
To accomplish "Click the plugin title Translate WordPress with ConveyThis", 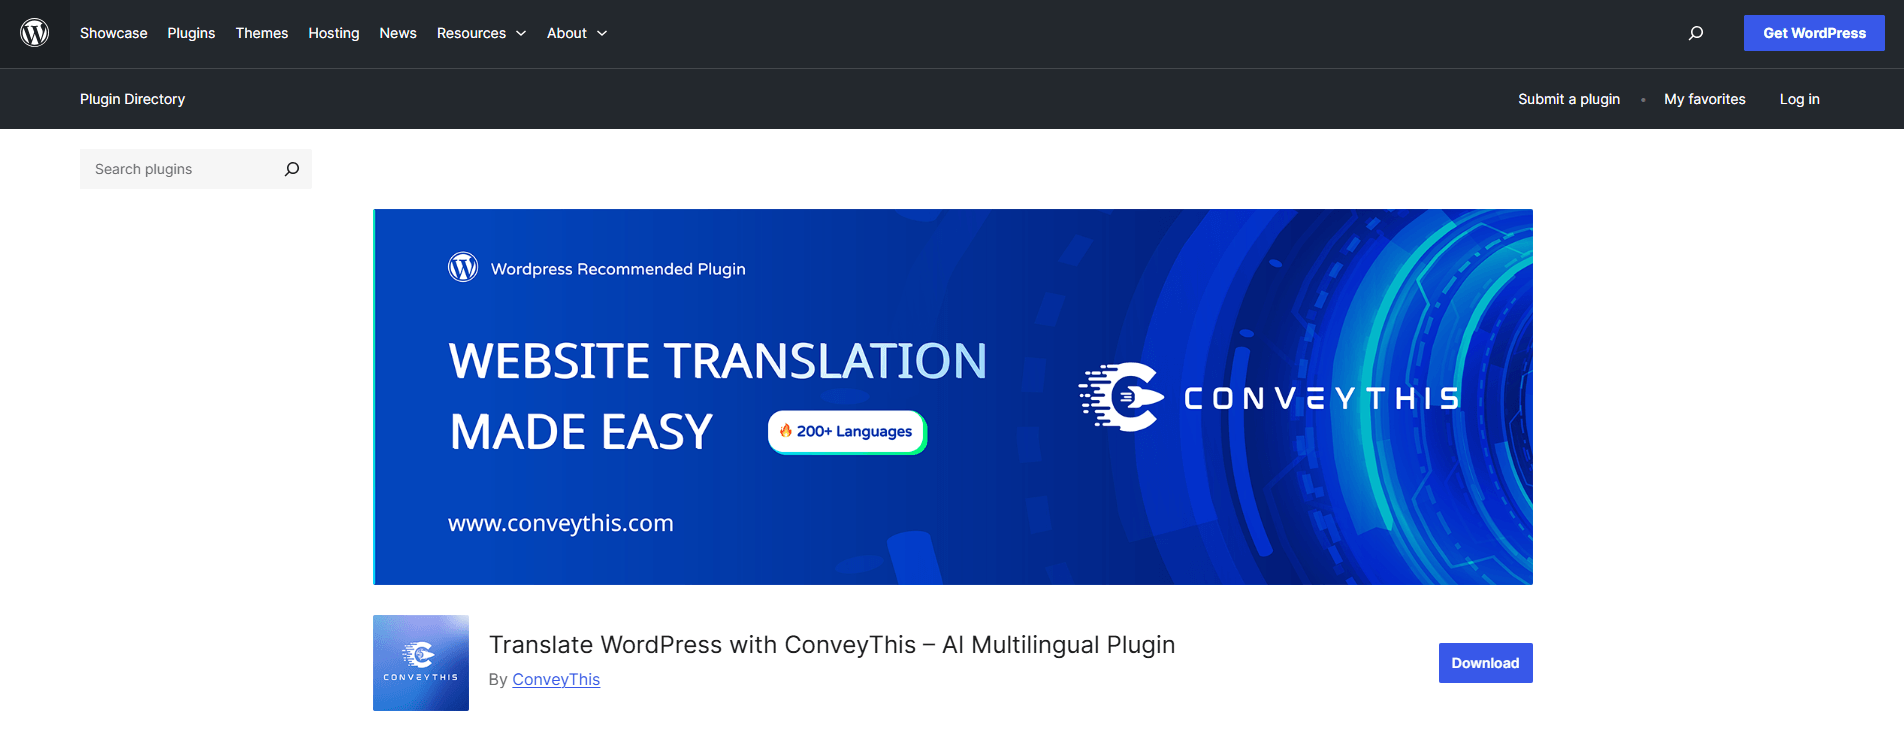I will [832, 645].
